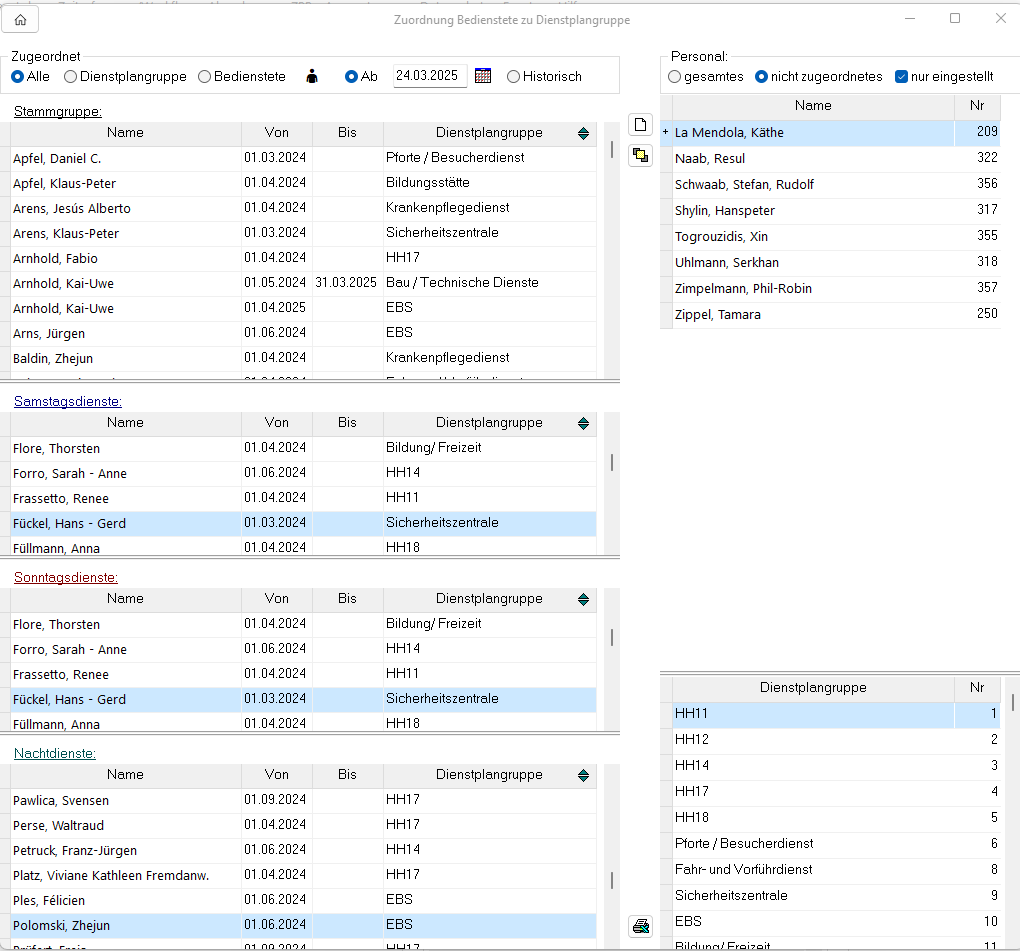Click sort arrows in Samstagsdienste Dienstplangruppe header
This screenshot has height=951, width=1020.
[x=583, y=423]
